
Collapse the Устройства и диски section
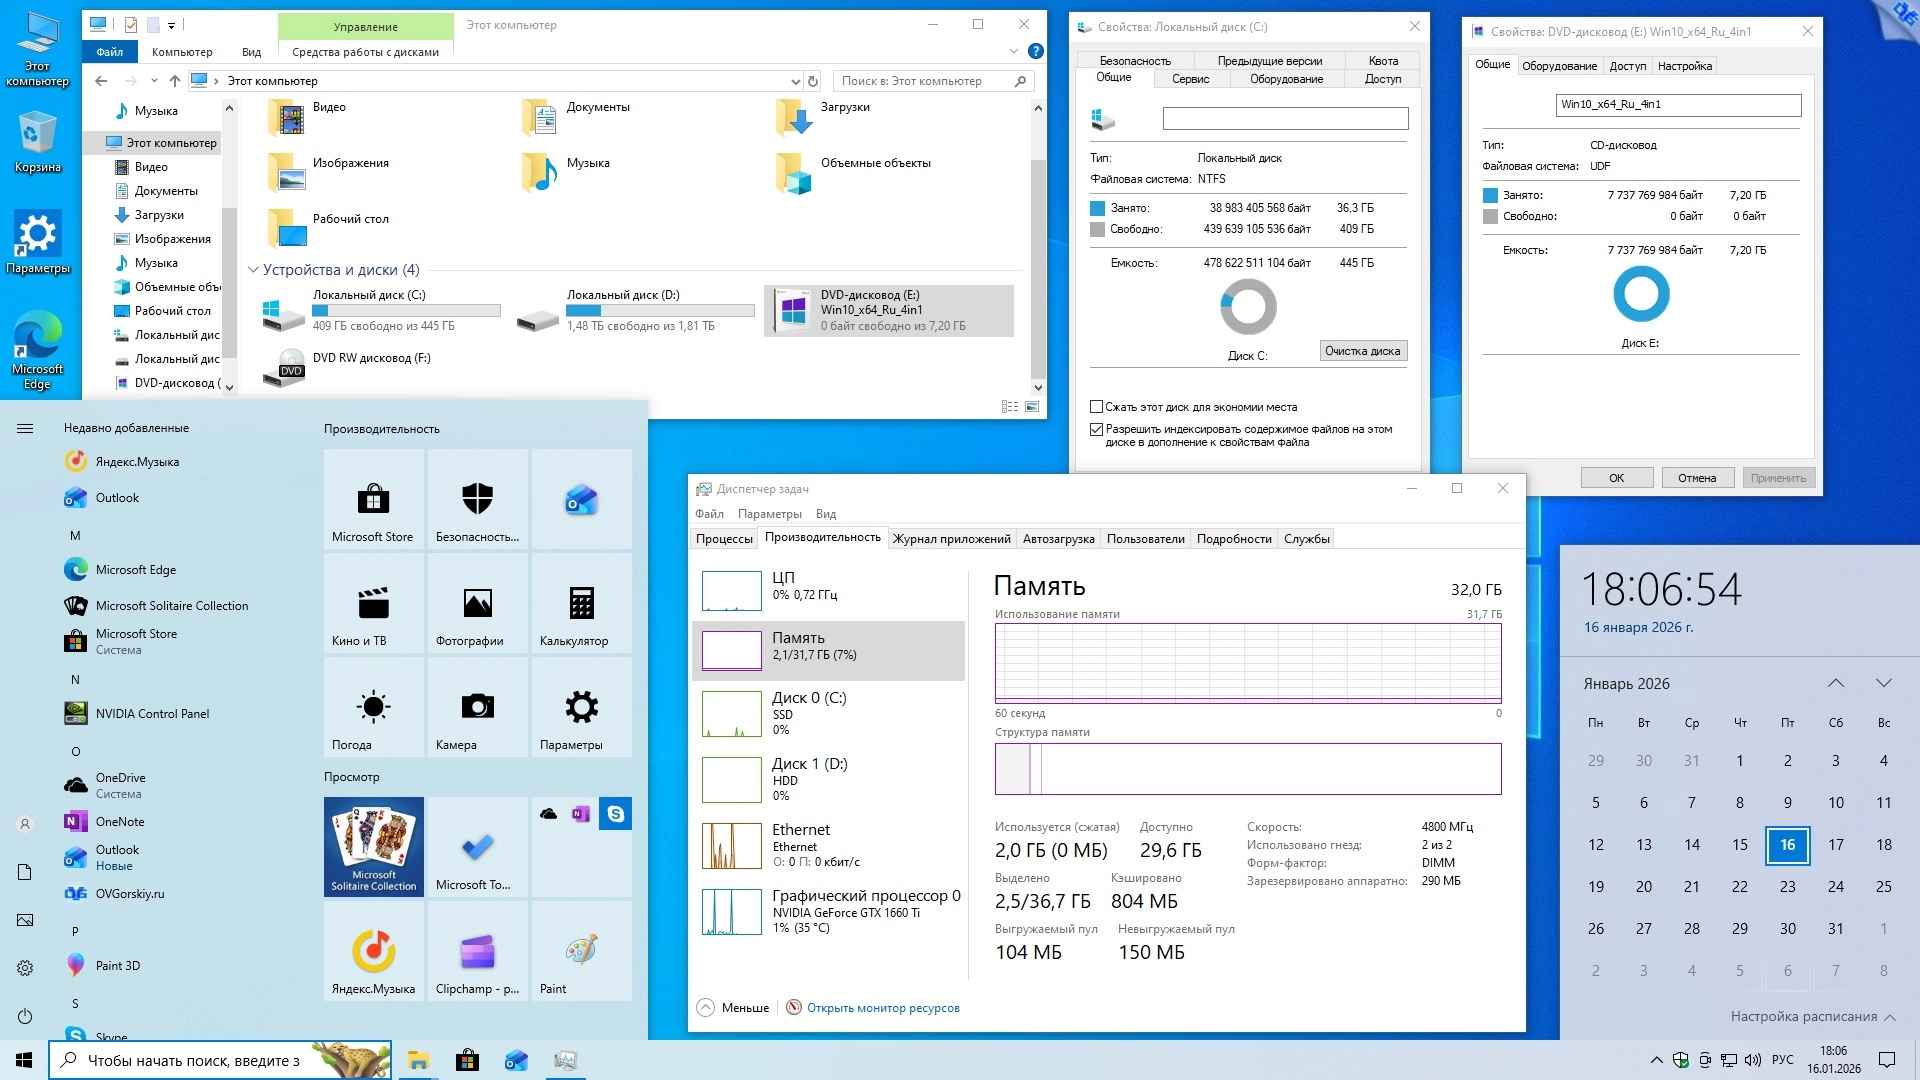253,270
